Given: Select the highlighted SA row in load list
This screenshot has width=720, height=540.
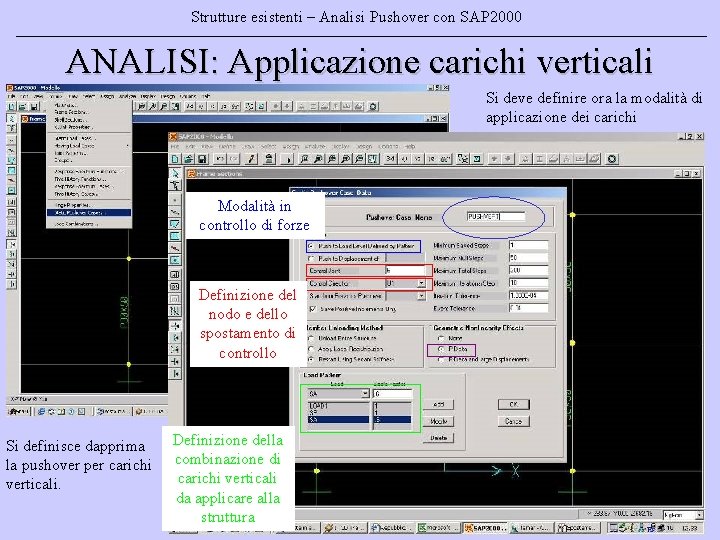Looking at the screenshot, I should 338,420.
